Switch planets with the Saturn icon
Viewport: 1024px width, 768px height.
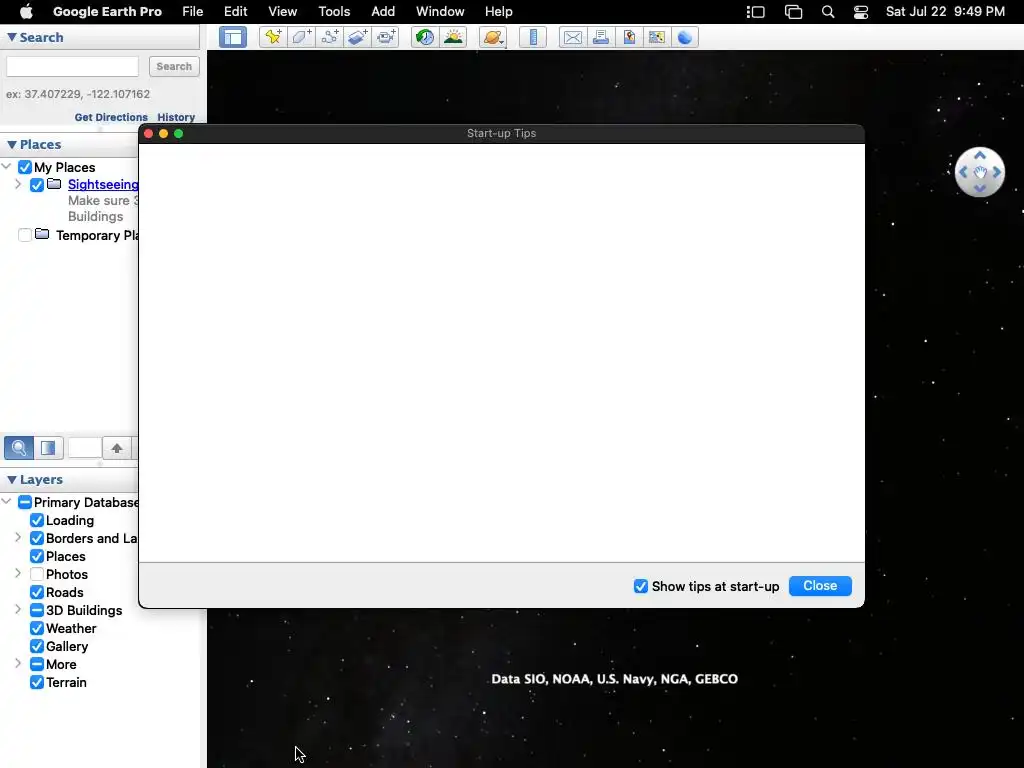click(493, 37)
